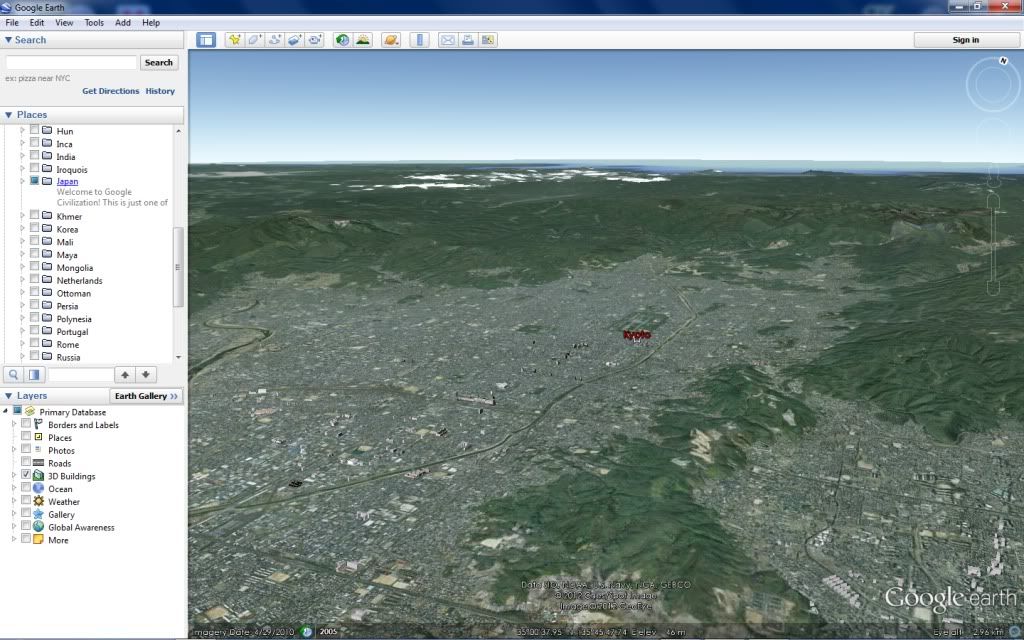Enable the Photos layer checkbox
The width and height of the screenshot is (1024, 640).
pyautogui.click(x=25, y=449)
